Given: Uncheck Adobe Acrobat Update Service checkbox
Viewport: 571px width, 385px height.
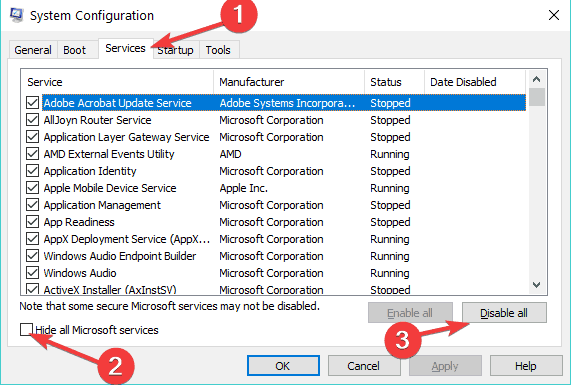Looking at the screenshot, I should pyautogui.click(x=32, y=103).
